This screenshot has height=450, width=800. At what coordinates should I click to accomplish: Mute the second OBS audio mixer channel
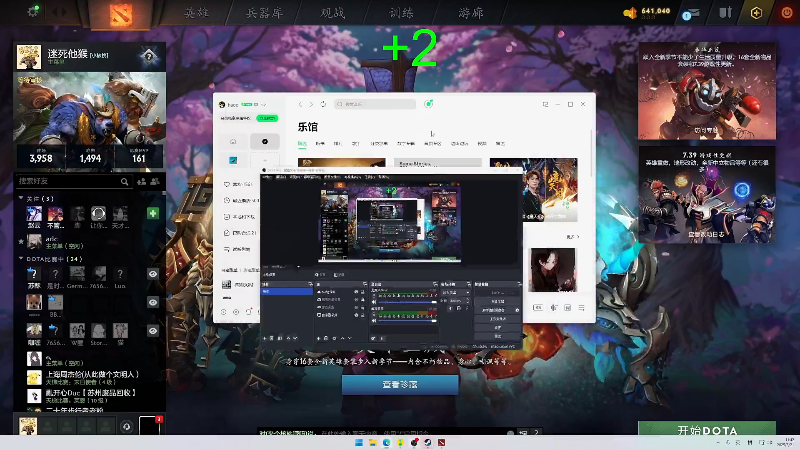(374, 321)
